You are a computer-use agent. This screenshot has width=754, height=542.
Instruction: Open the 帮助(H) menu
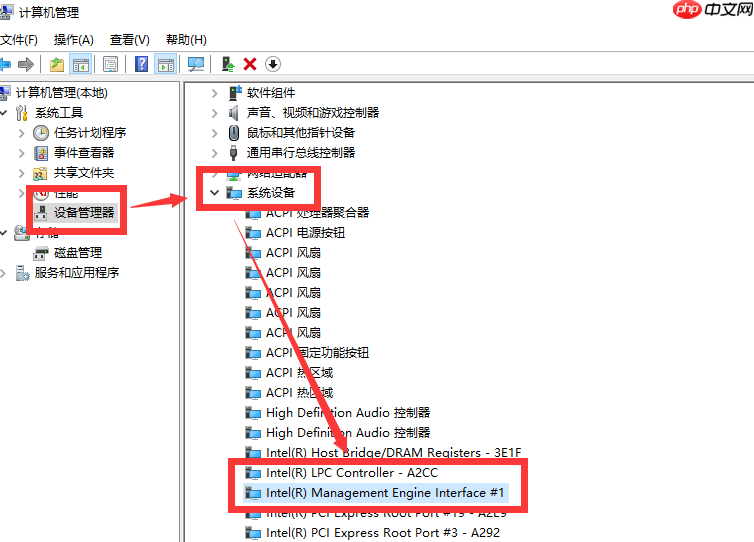coord(186,39)
